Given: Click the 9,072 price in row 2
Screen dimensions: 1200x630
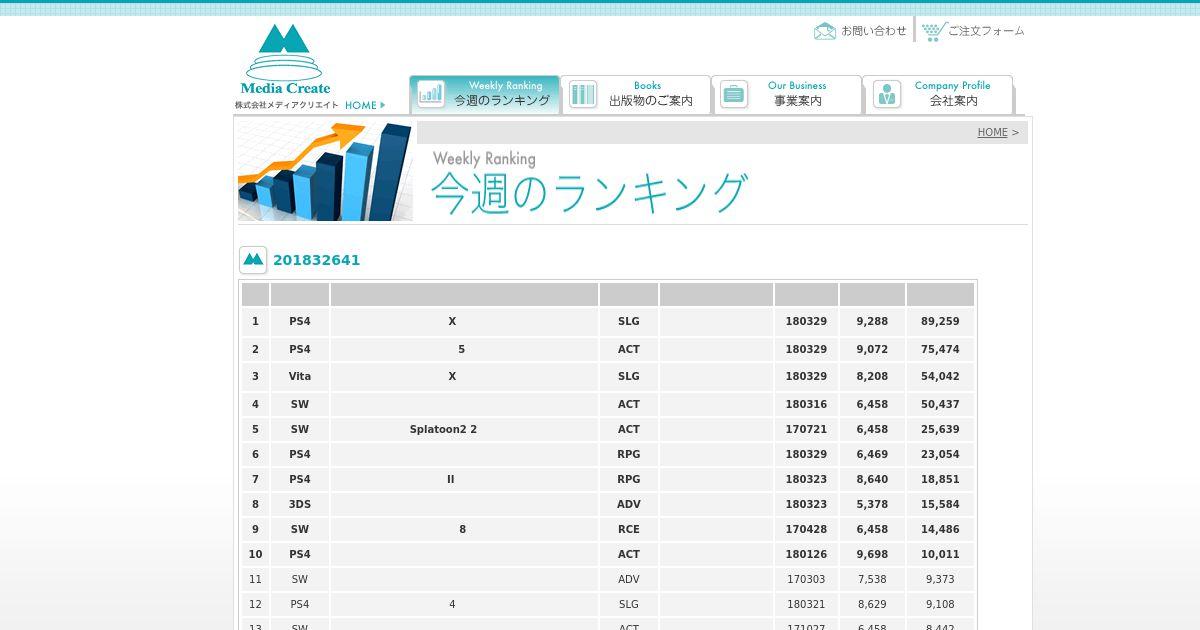Looking at the screenshot, I should 872,349.
